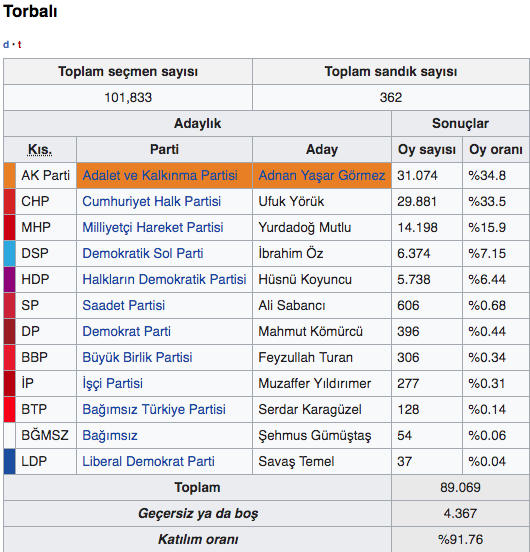Open the Bağımsız Türkiye Partisi link
This screenshot has width=530, height=552.
click(154, 410)
